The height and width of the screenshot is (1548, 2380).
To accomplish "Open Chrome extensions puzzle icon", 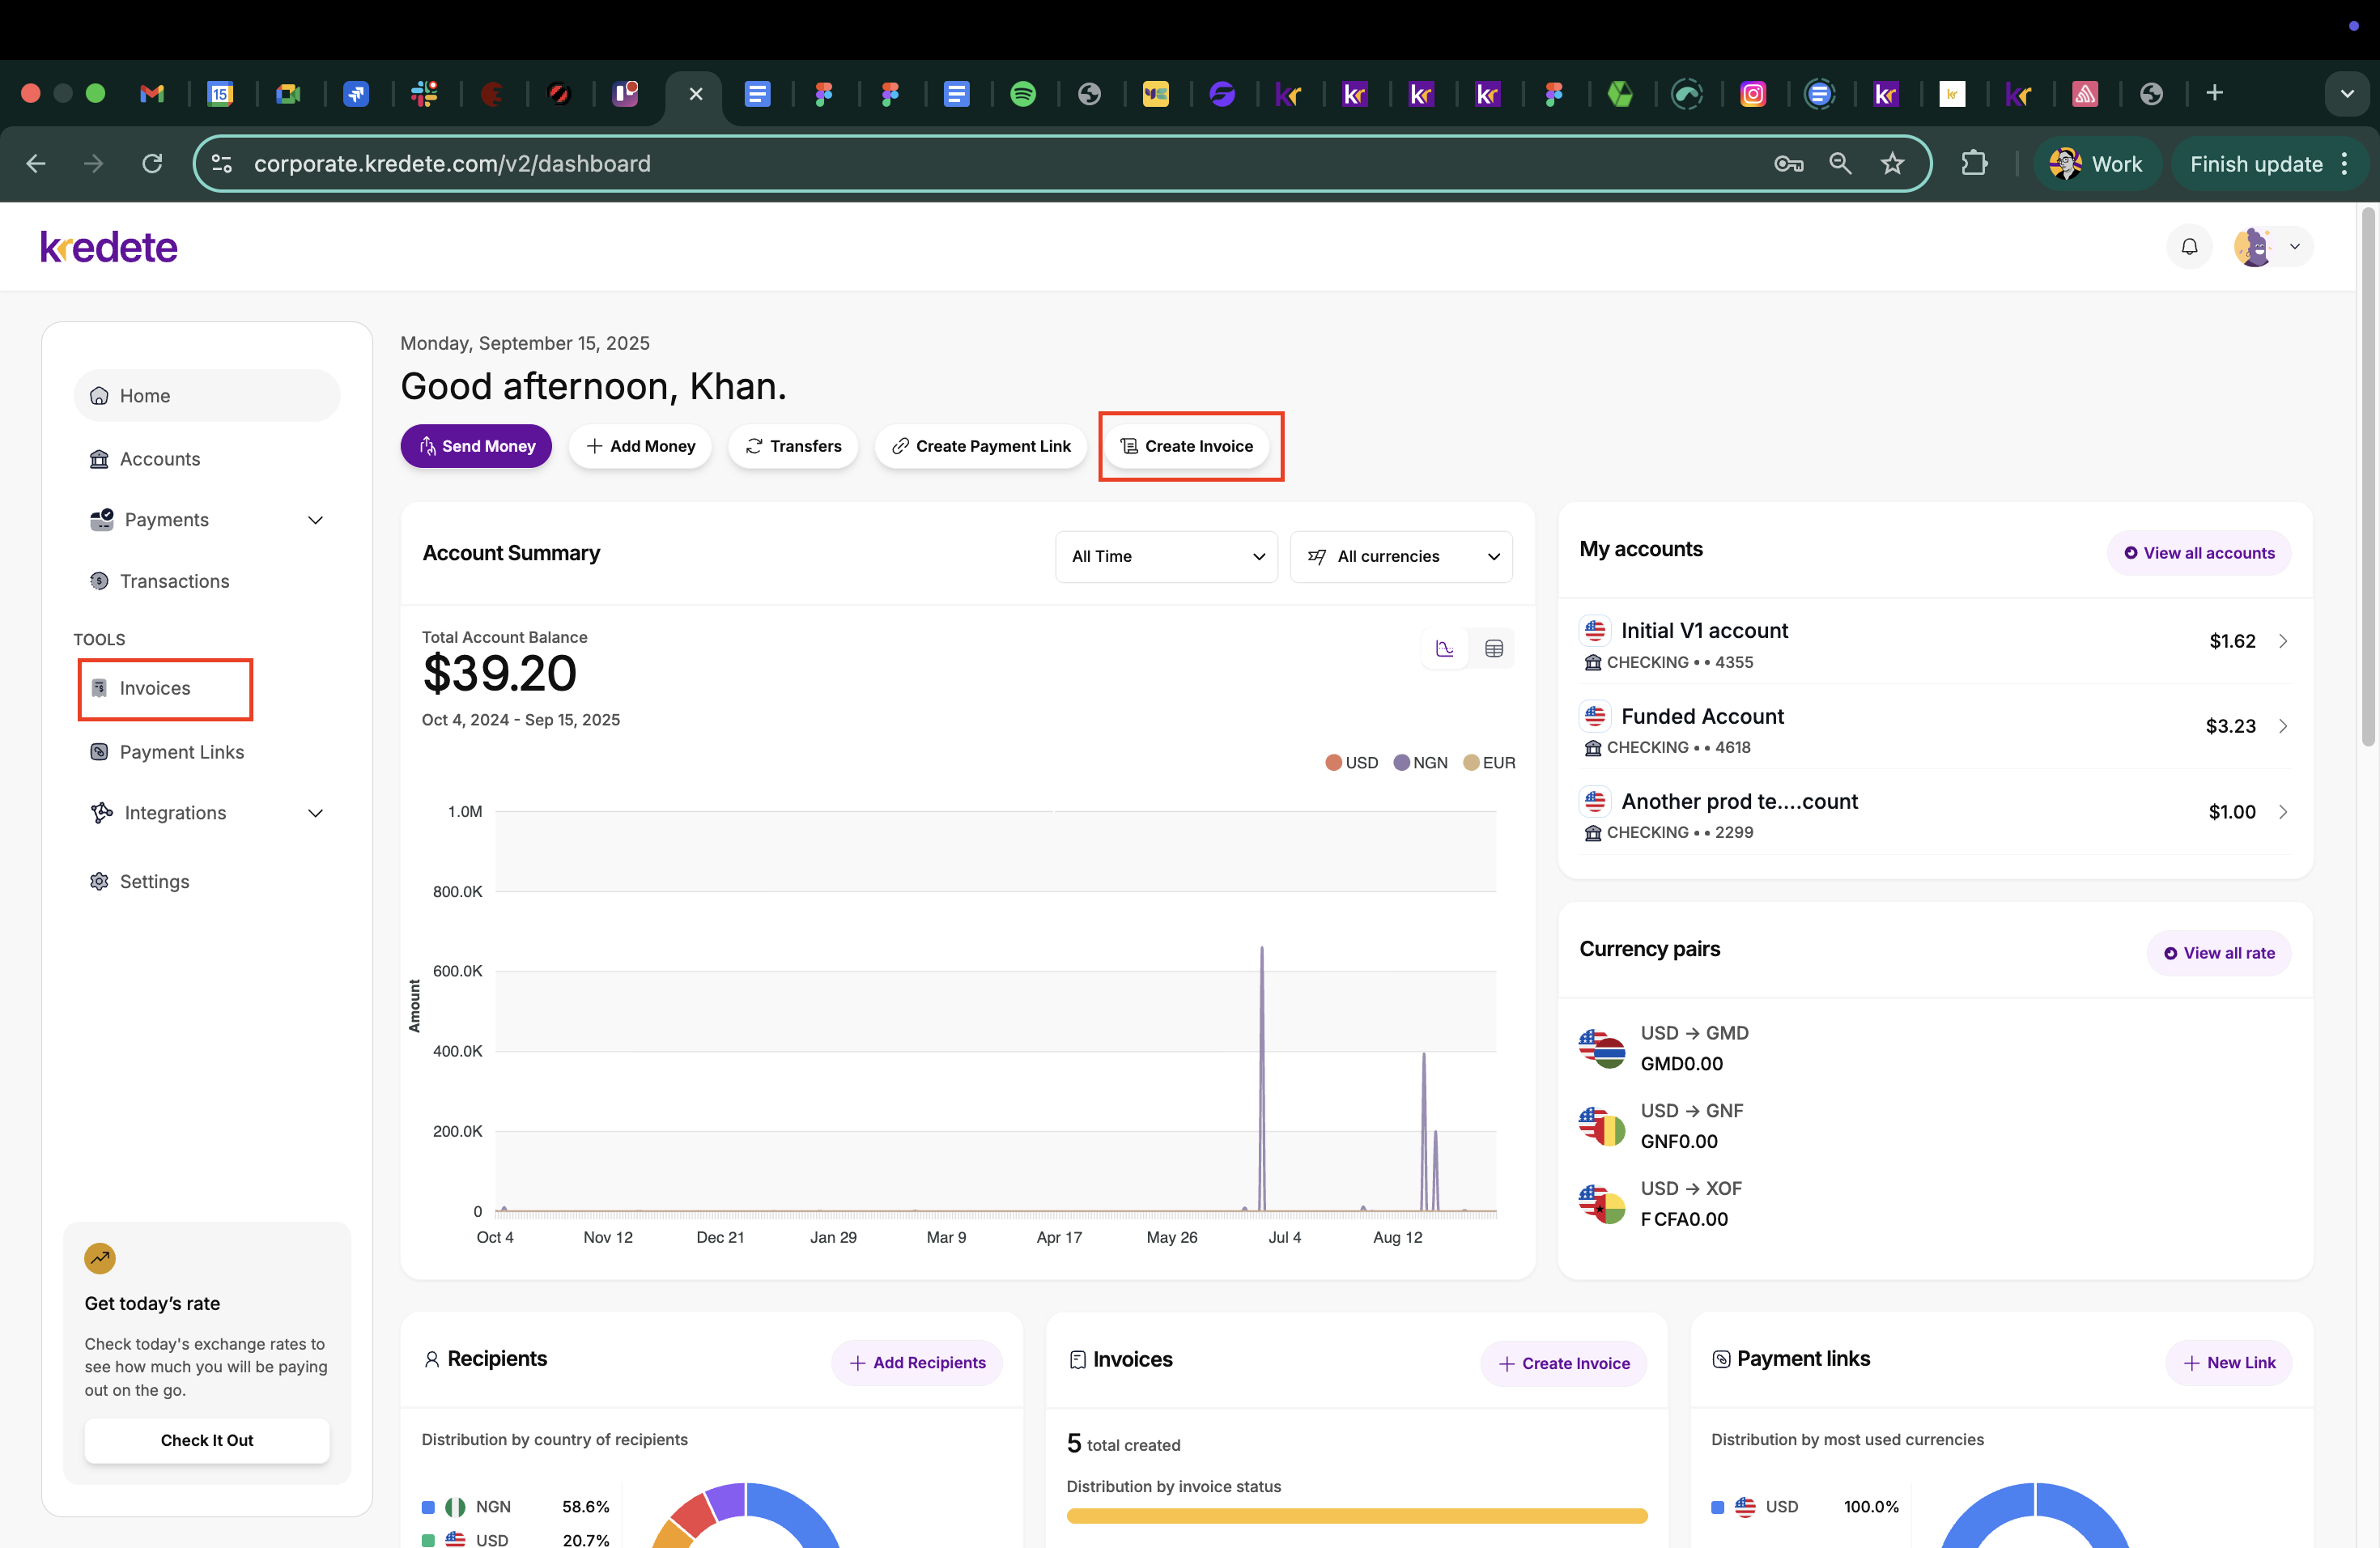I will pyautogui.click(x=1974, y=163).
